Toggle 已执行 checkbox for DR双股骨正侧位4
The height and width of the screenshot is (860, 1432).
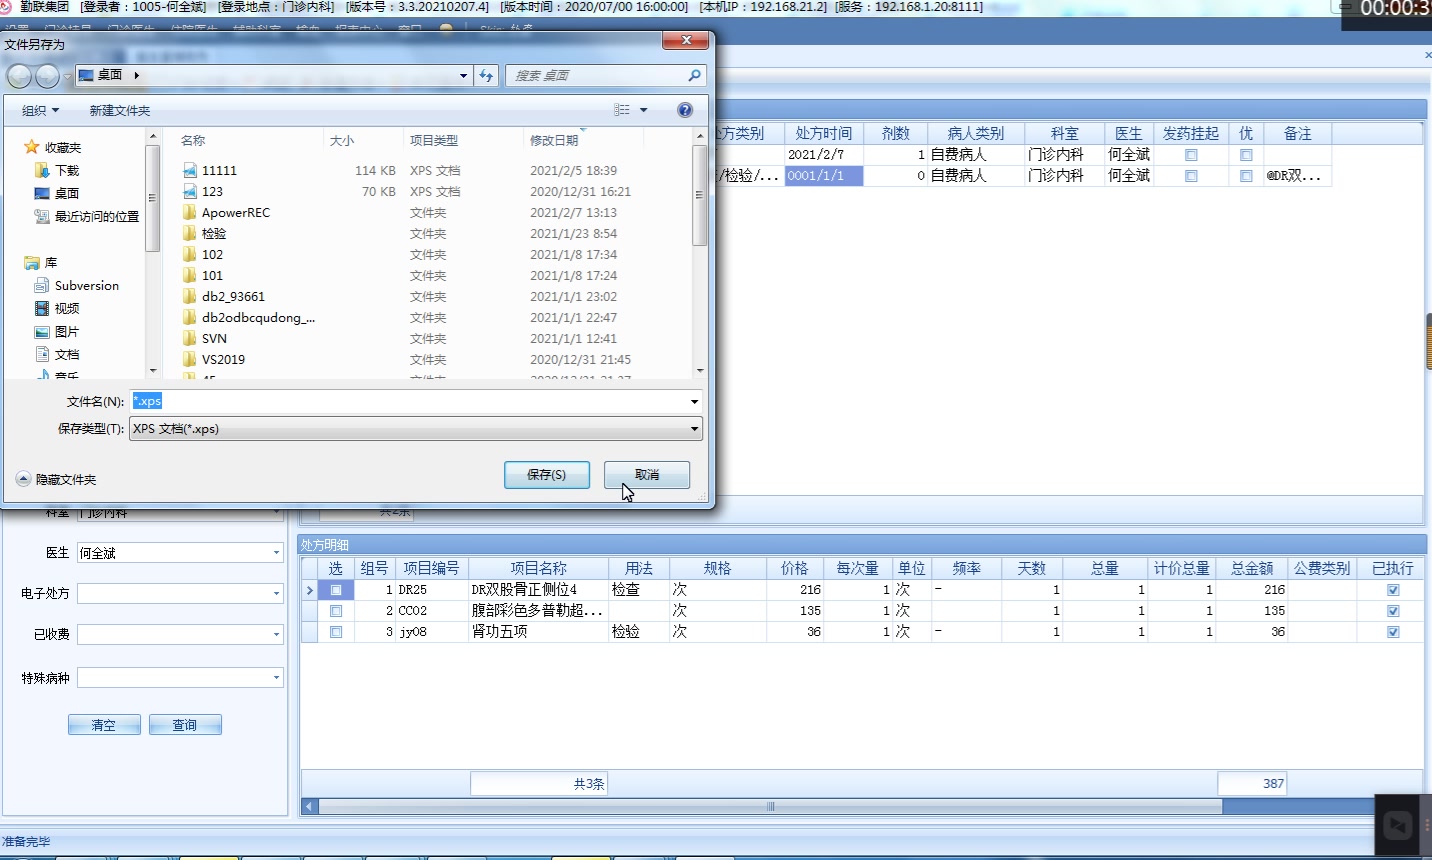click(x=1393, y=590)
